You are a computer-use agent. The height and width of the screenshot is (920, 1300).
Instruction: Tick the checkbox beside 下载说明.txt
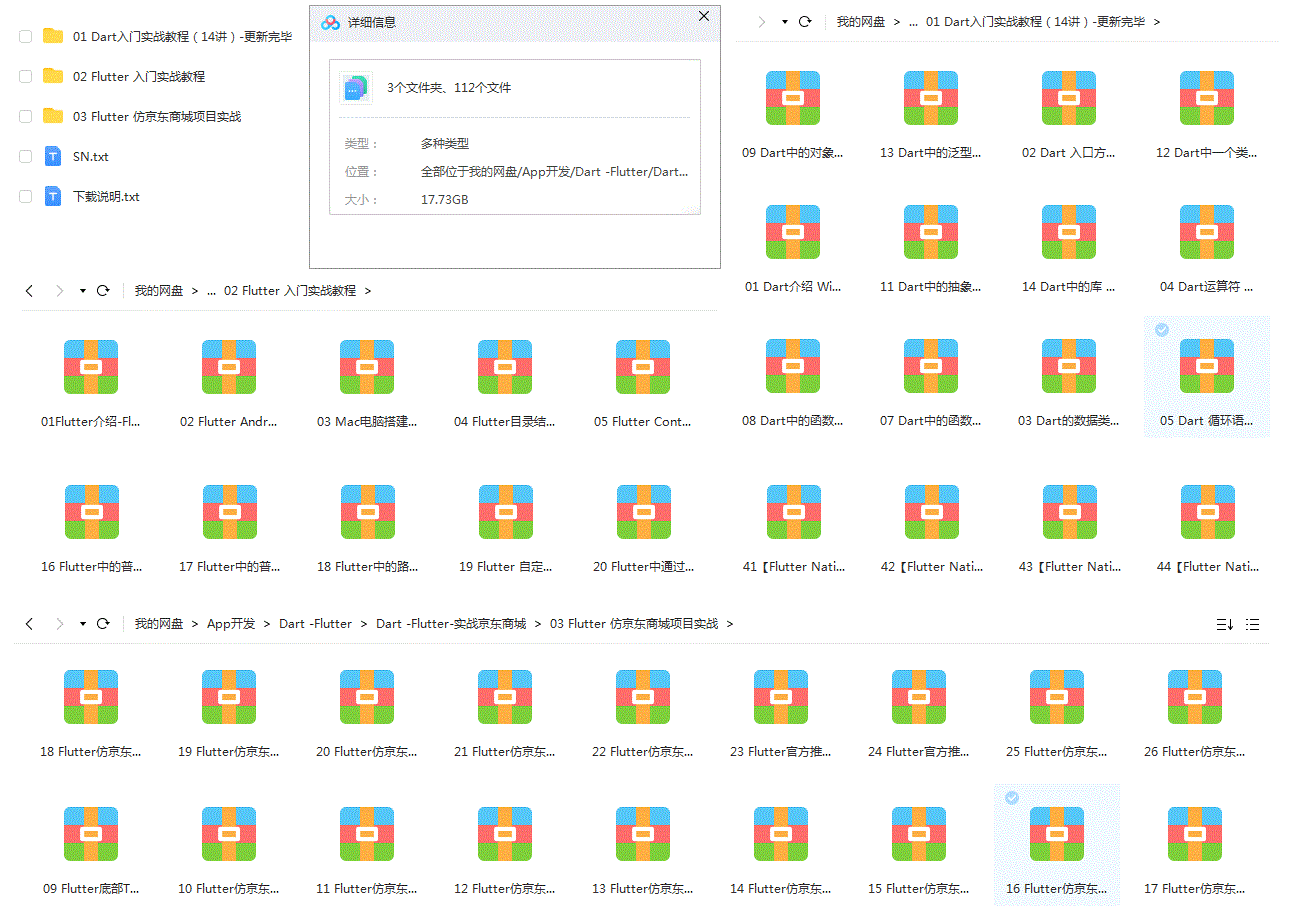[26, 196]
